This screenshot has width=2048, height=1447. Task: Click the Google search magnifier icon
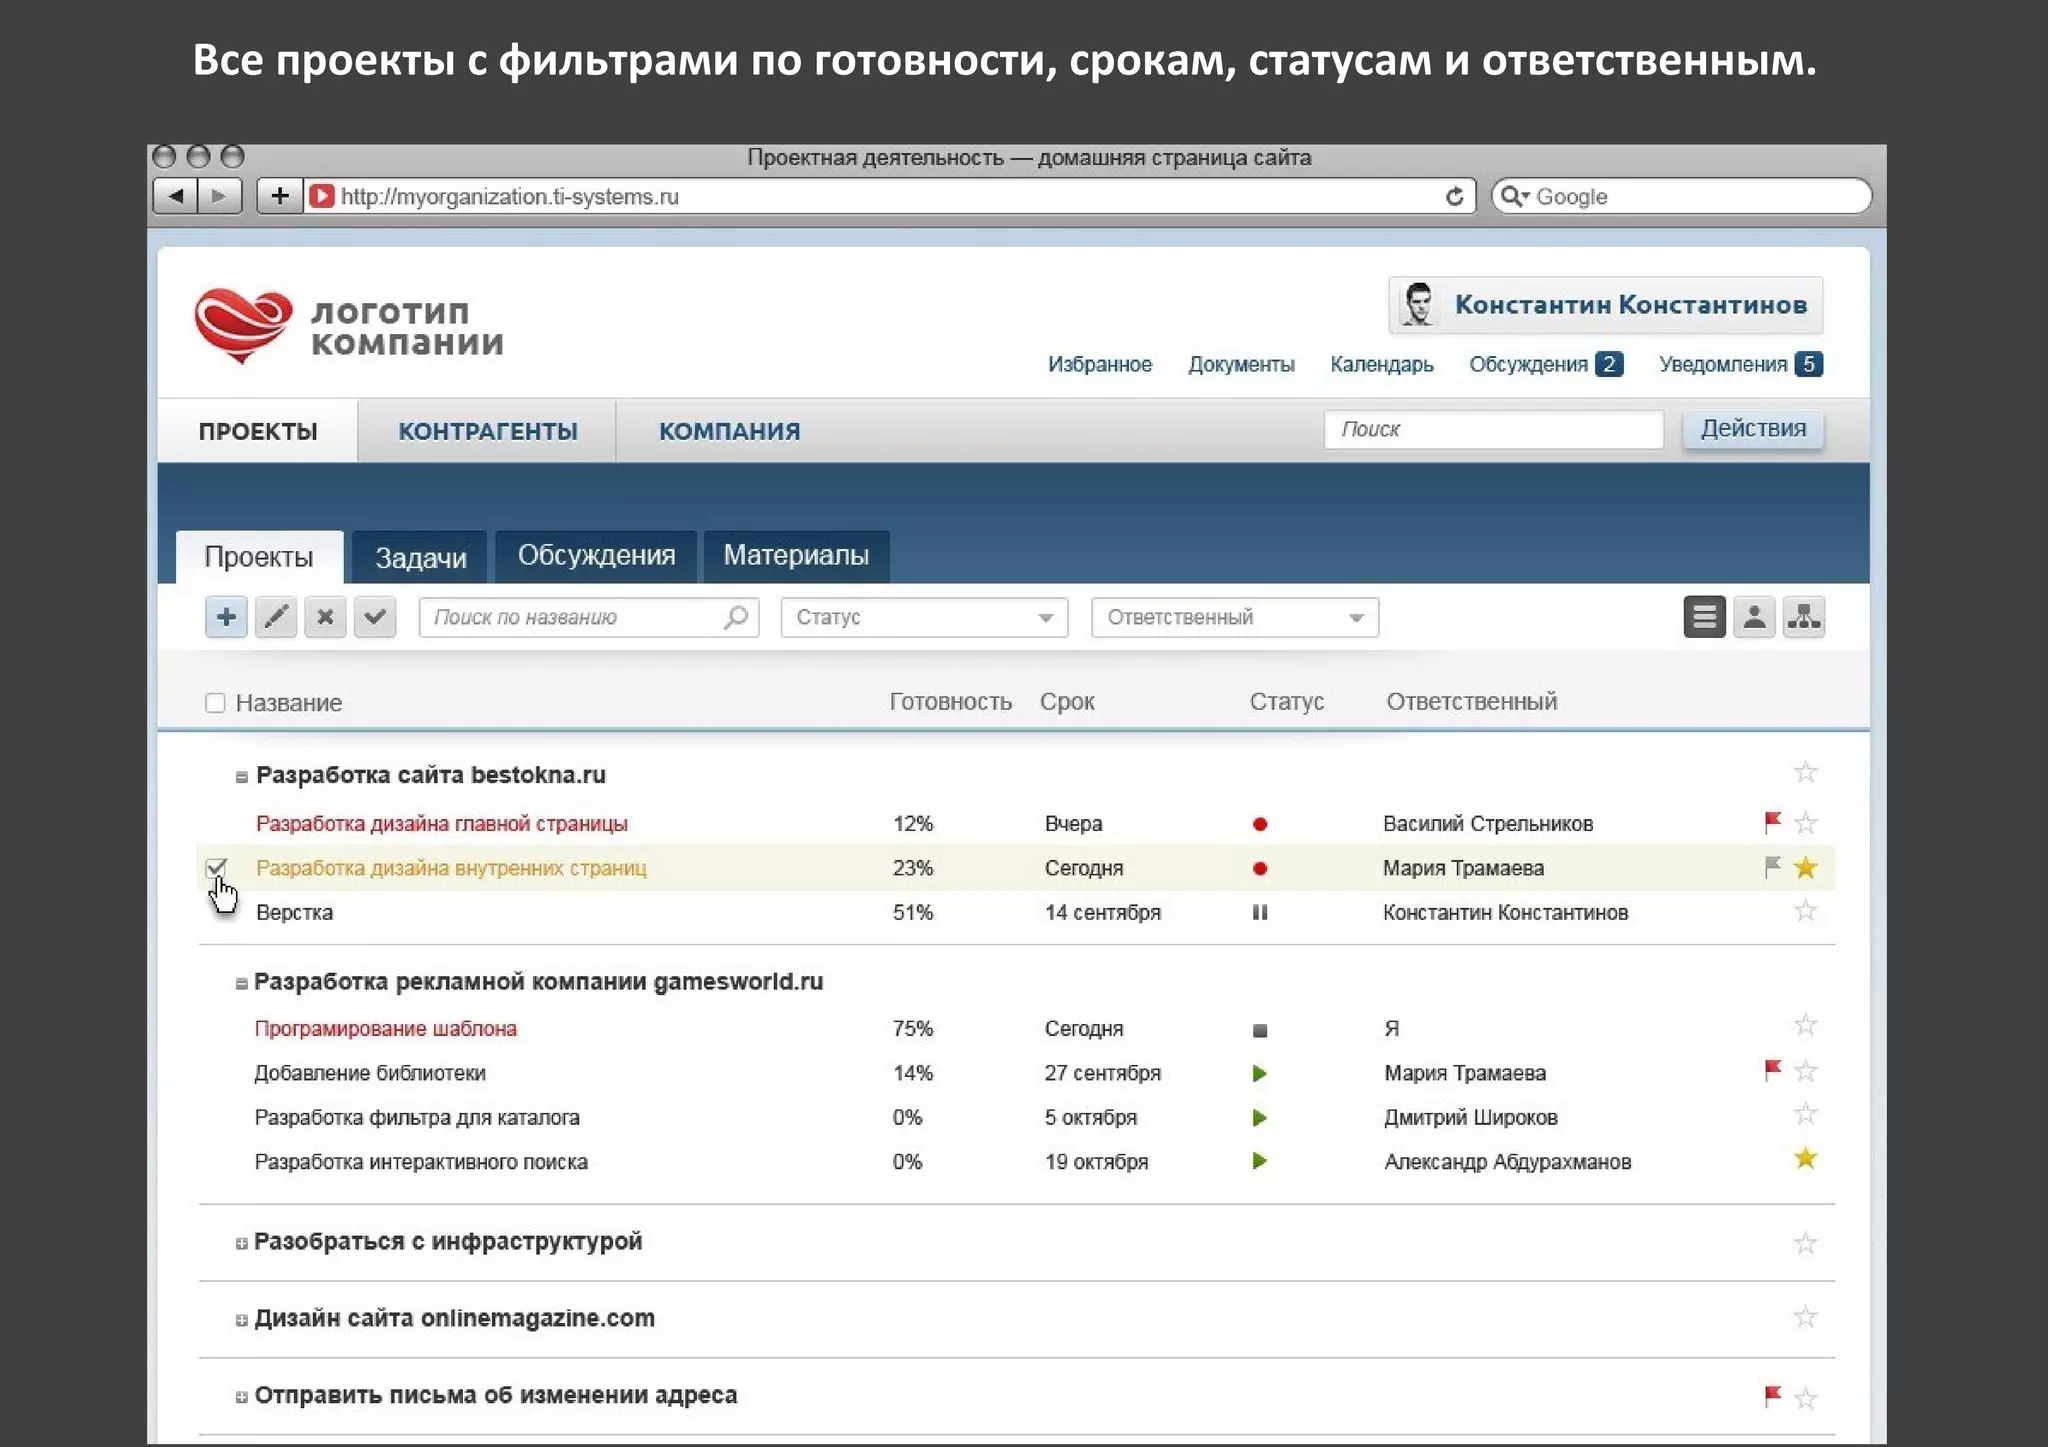click(1510, 196)
